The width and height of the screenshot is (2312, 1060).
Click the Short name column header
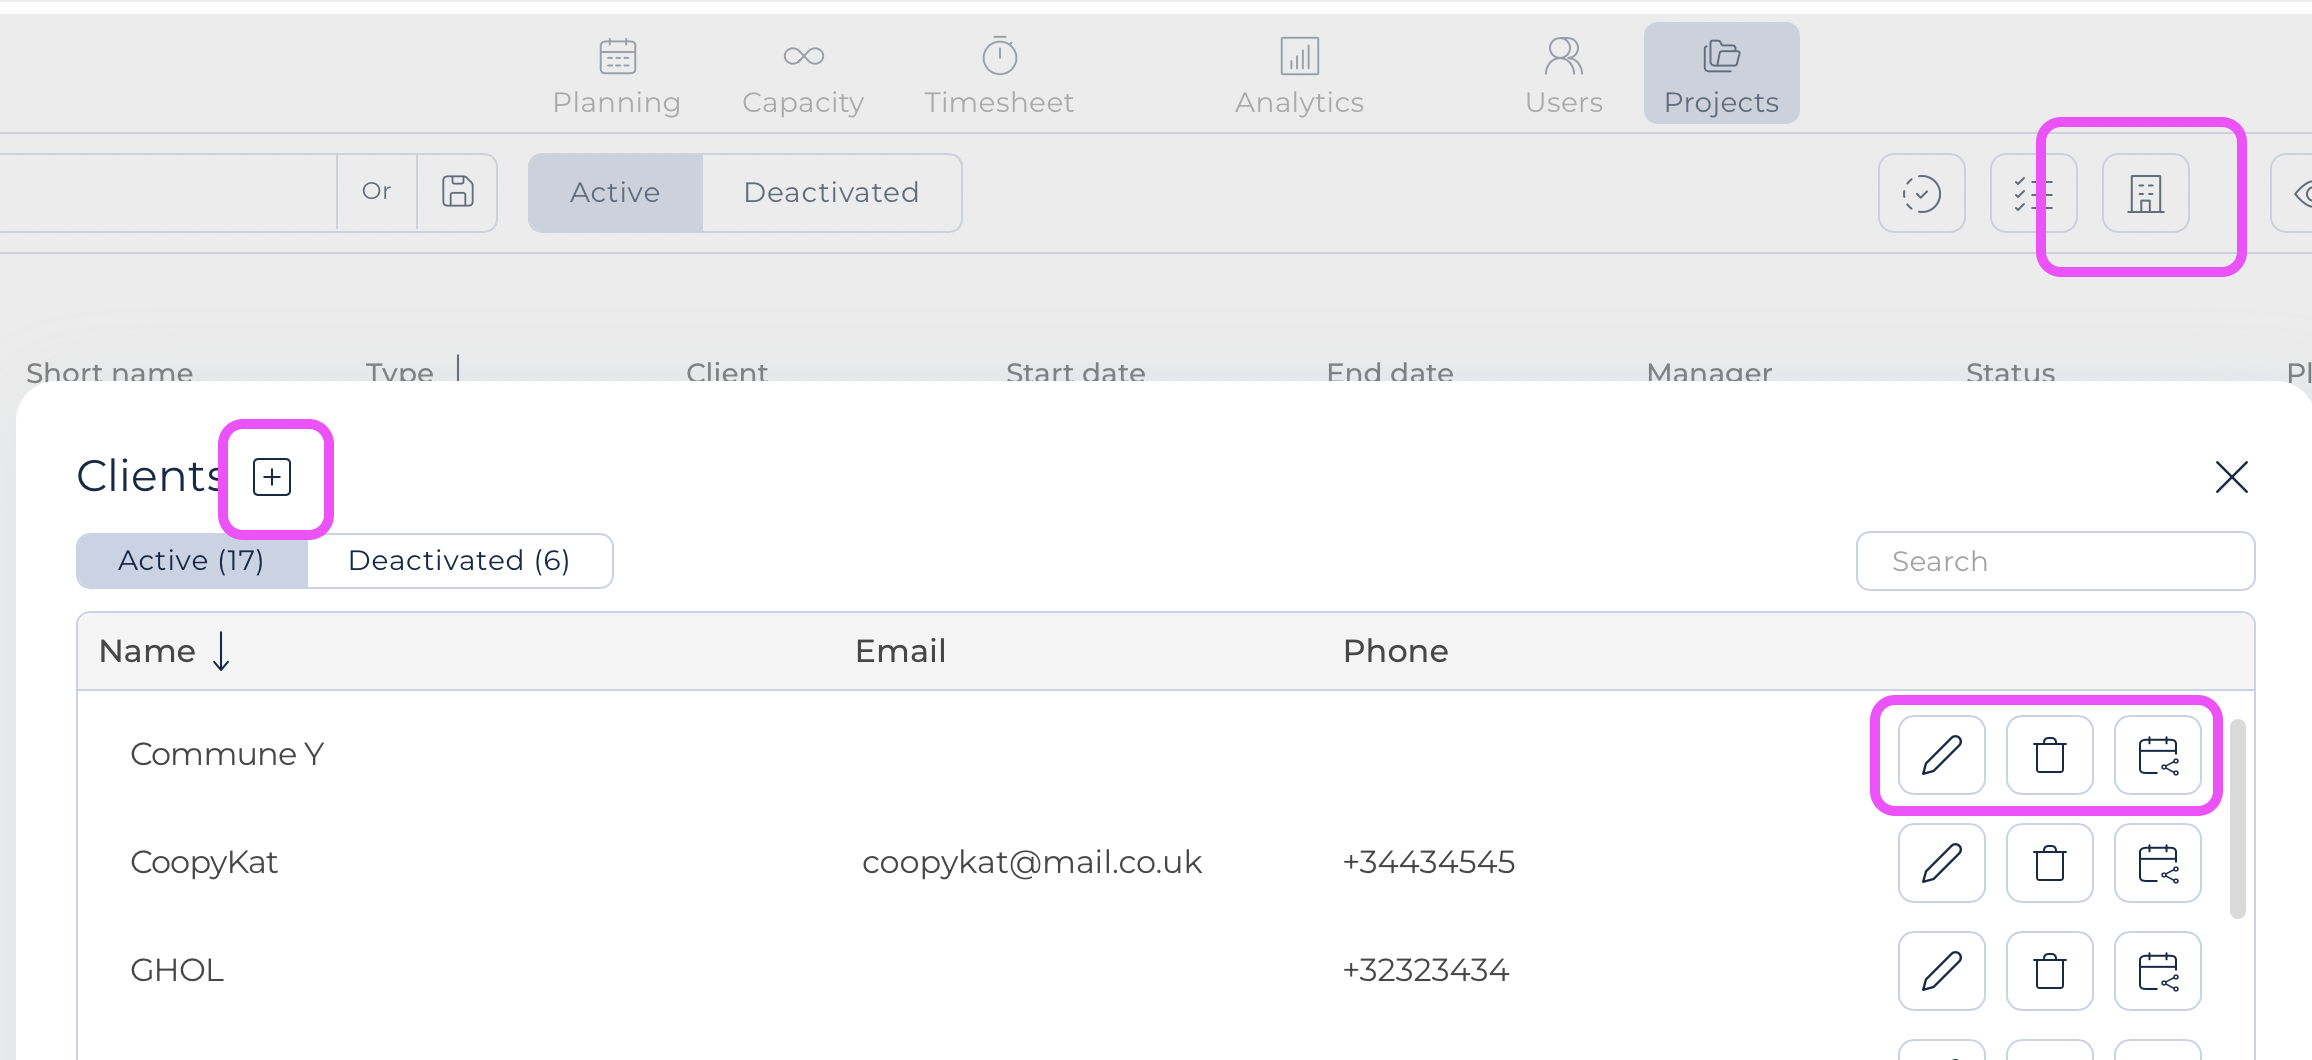click(110, 372)
